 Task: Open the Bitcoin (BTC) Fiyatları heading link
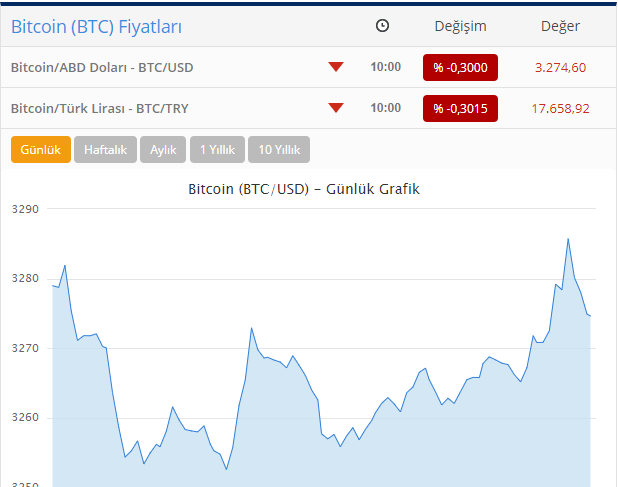[x=97, y=27]
